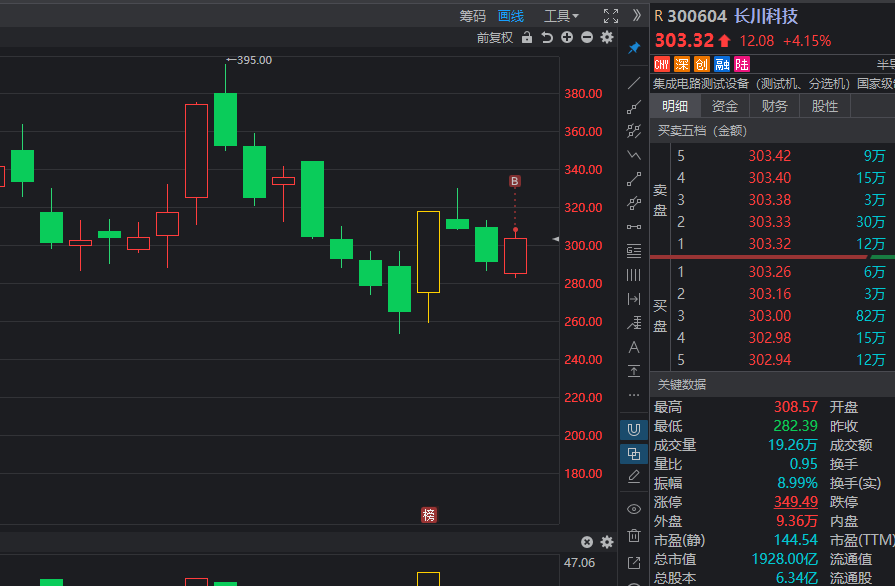Open the main chart settings gear

607,37
